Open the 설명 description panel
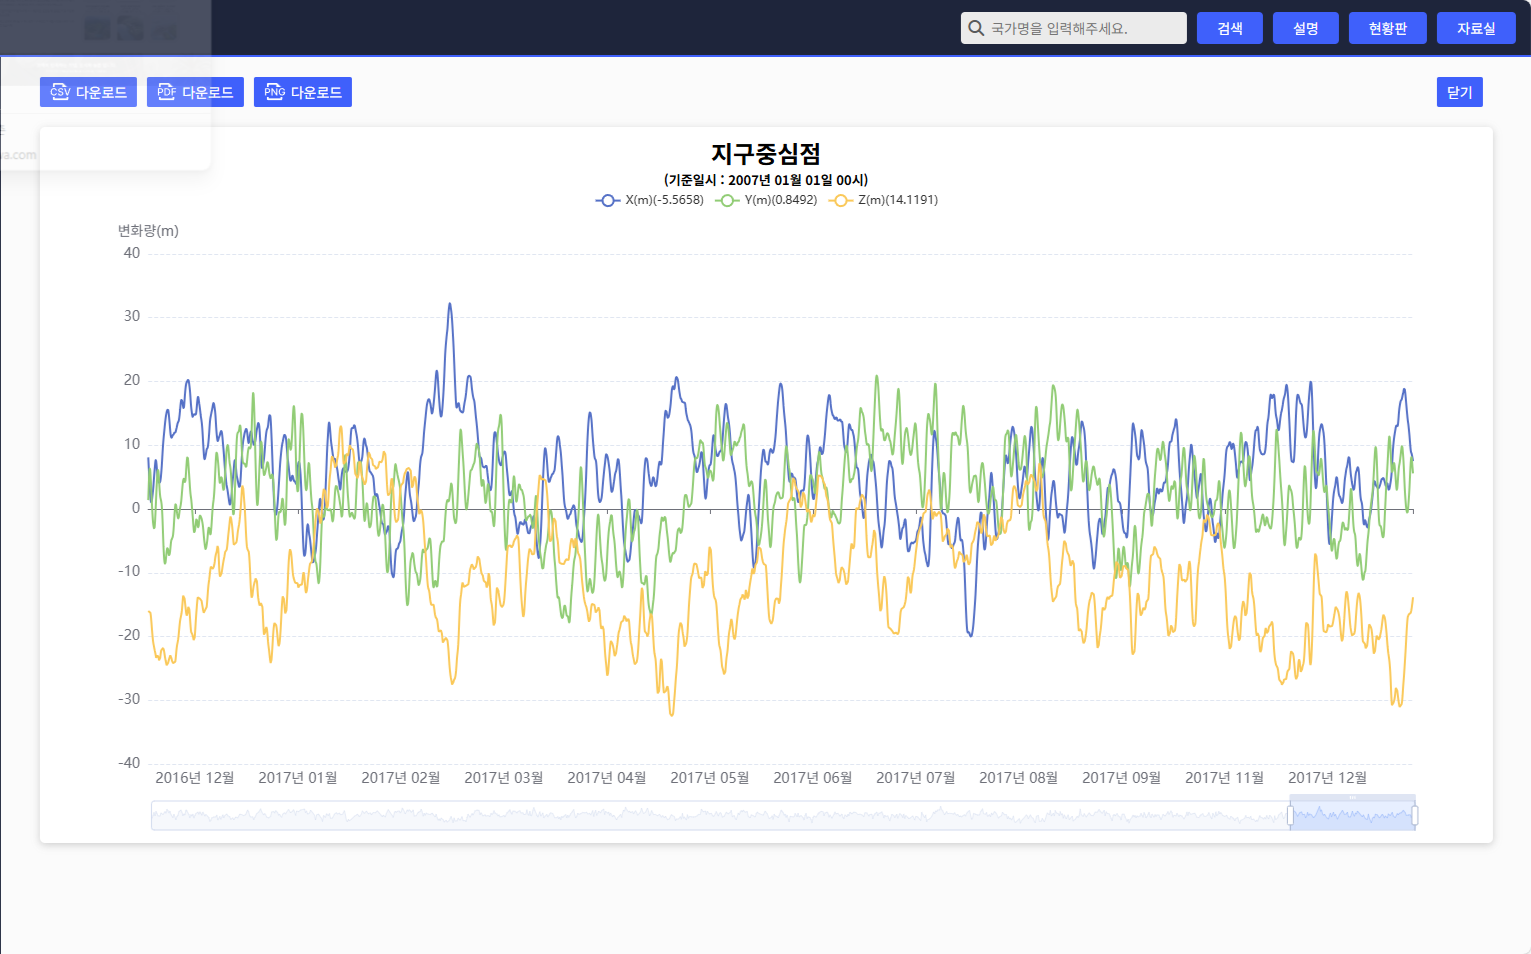This screenshot has height=954, width=1531. pyautogui.click(x=1305, y=27)
